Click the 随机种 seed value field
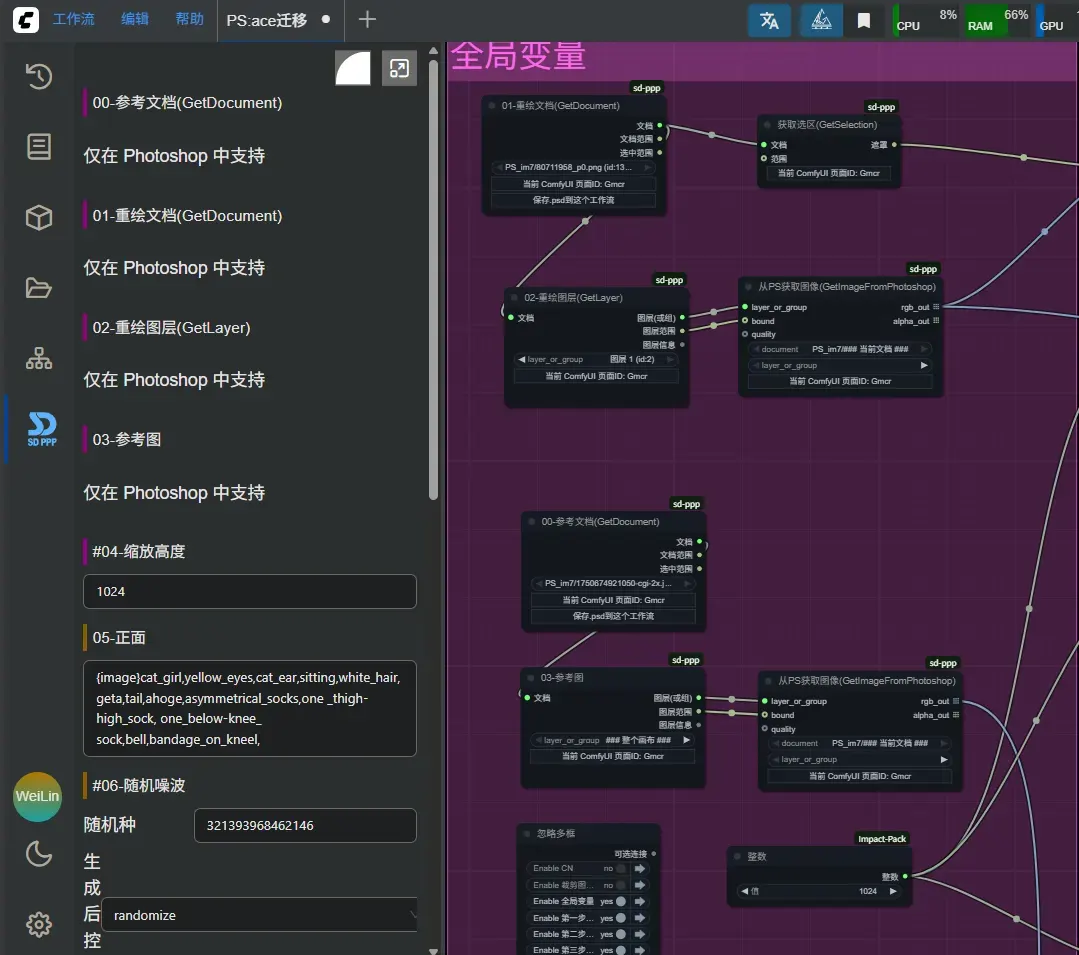This screenshot has width=1079, height=955. (x=305, y=826)
